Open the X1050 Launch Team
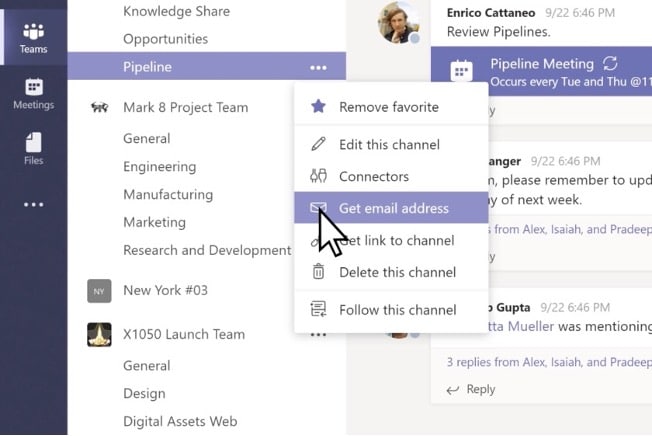The height and width of the screenshot is (436, 652). (184, 334)
